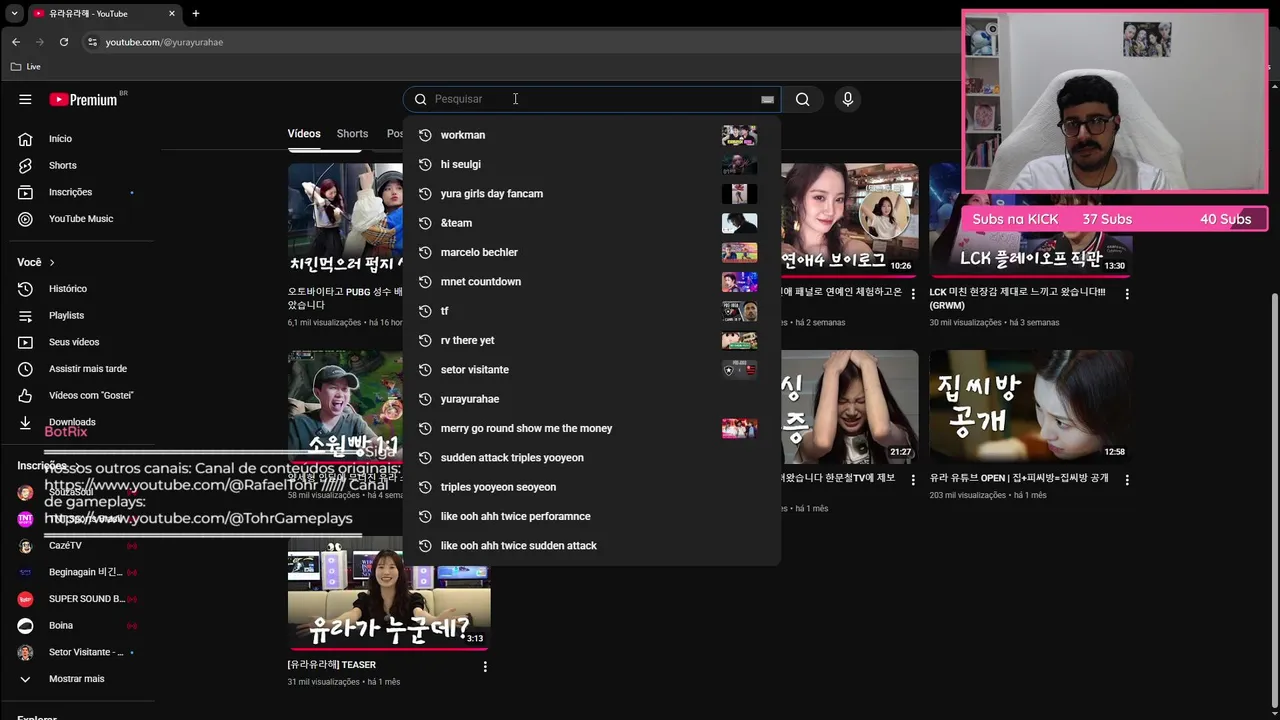Open the TEASER video title link
Screen dimensions: 1280x720
click(332, 665)
